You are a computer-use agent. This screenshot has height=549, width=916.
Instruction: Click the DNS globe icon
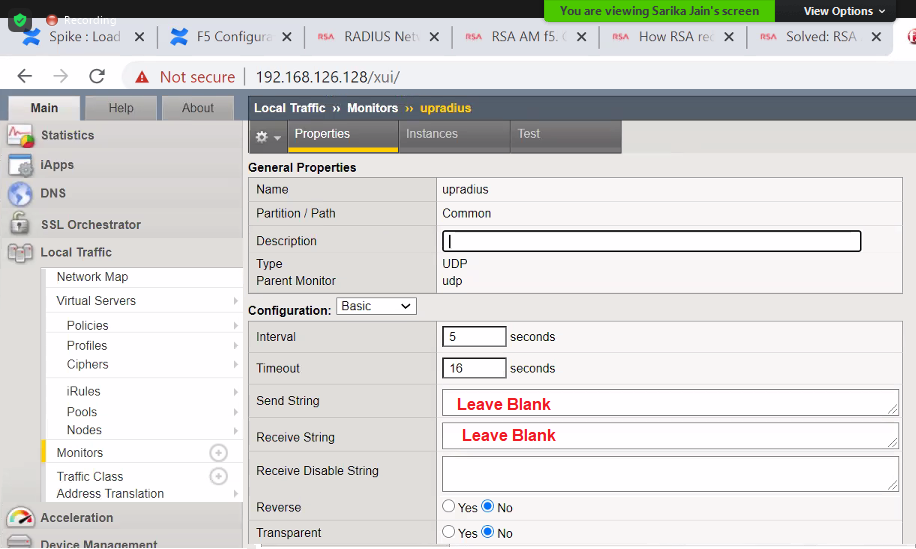pyautogui.click(x=20, y=194)
